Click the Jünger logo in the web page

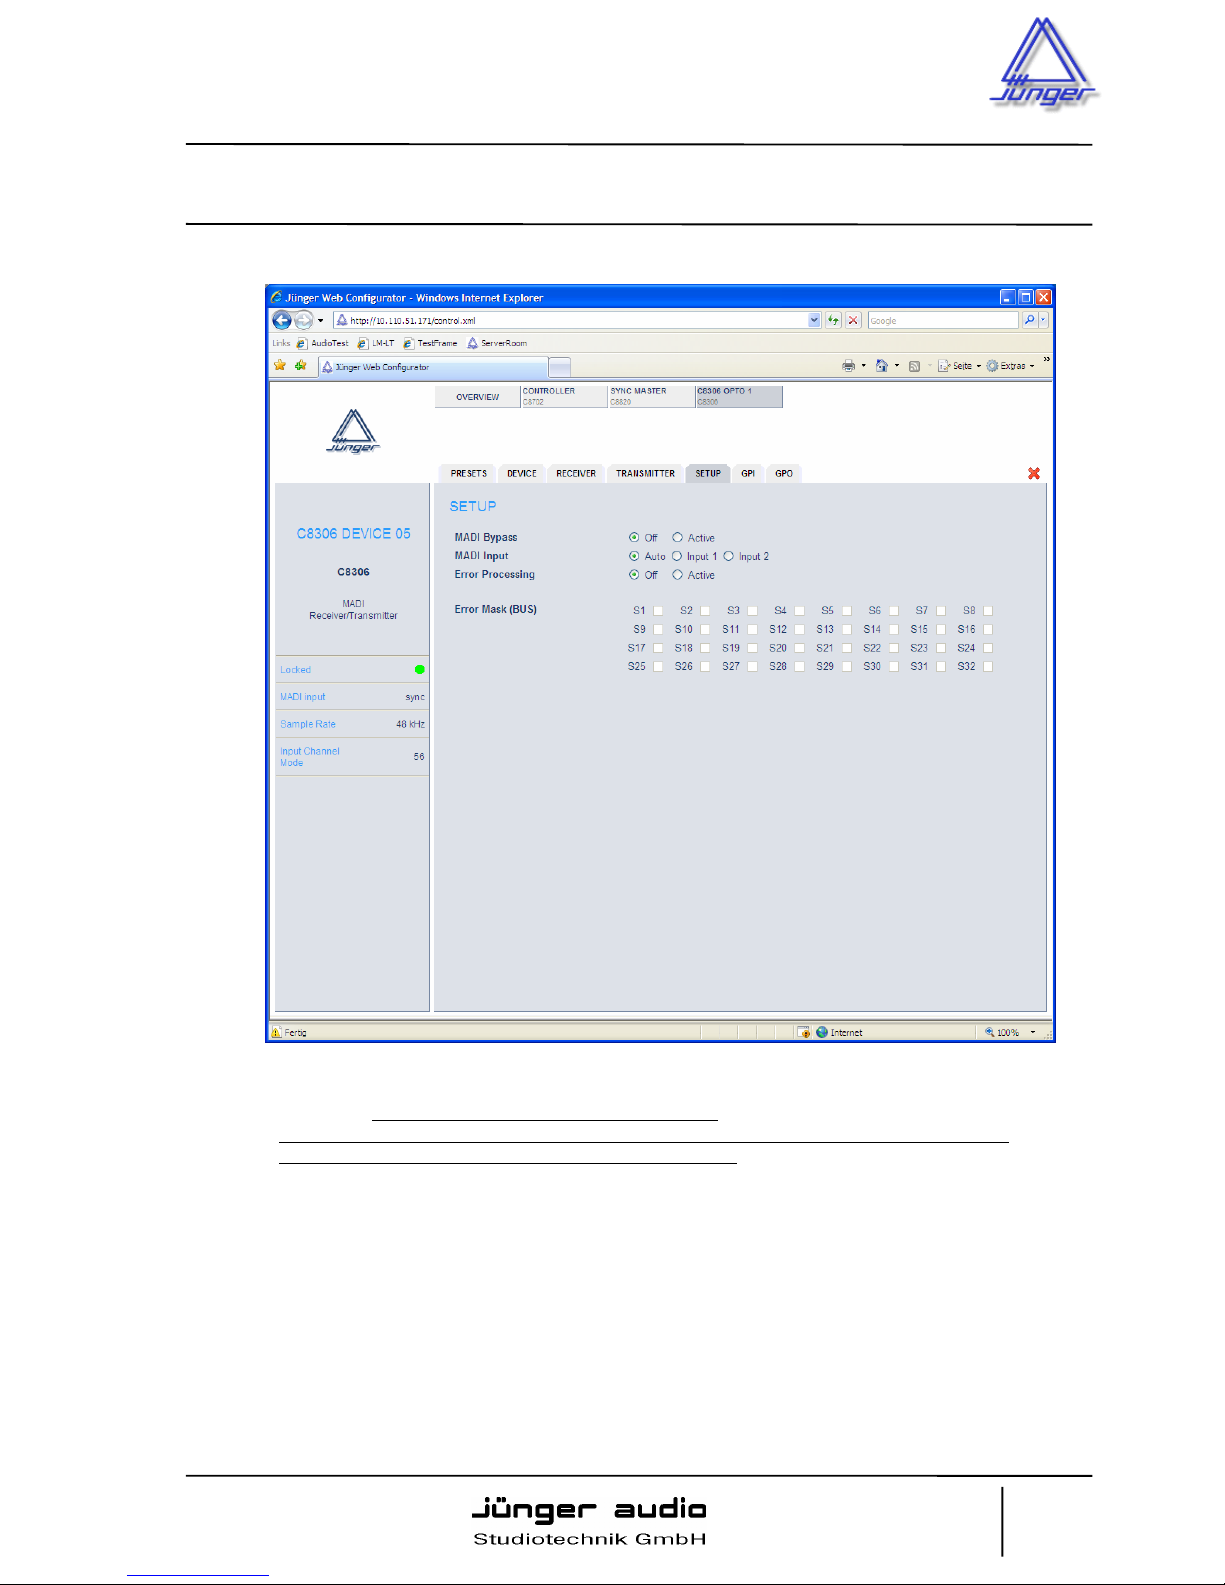coord(353,431)
